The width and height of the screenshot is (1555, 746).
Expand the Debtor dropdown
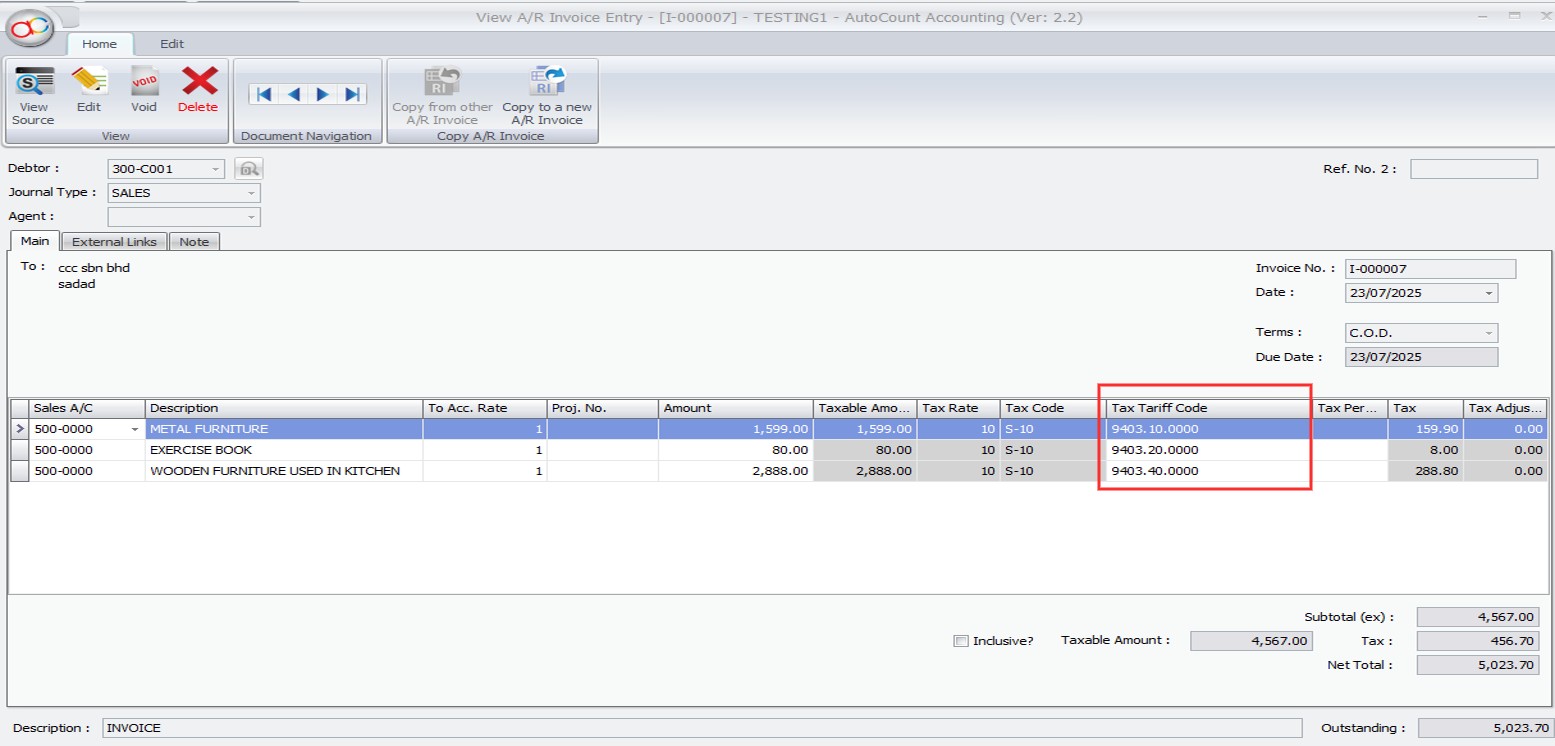coord(216,170)
